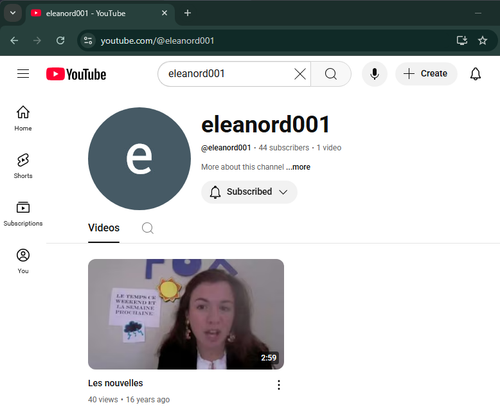The image size is (500, 410).
Task: Run search with the magnifier button
Action: [x=331, y=74]
